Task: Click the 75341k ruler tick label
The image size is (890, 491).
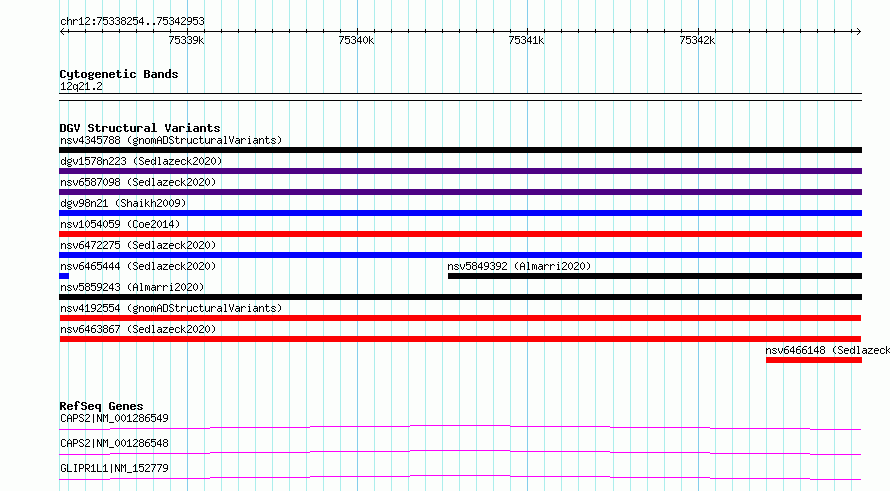Action: pos(526,40)
